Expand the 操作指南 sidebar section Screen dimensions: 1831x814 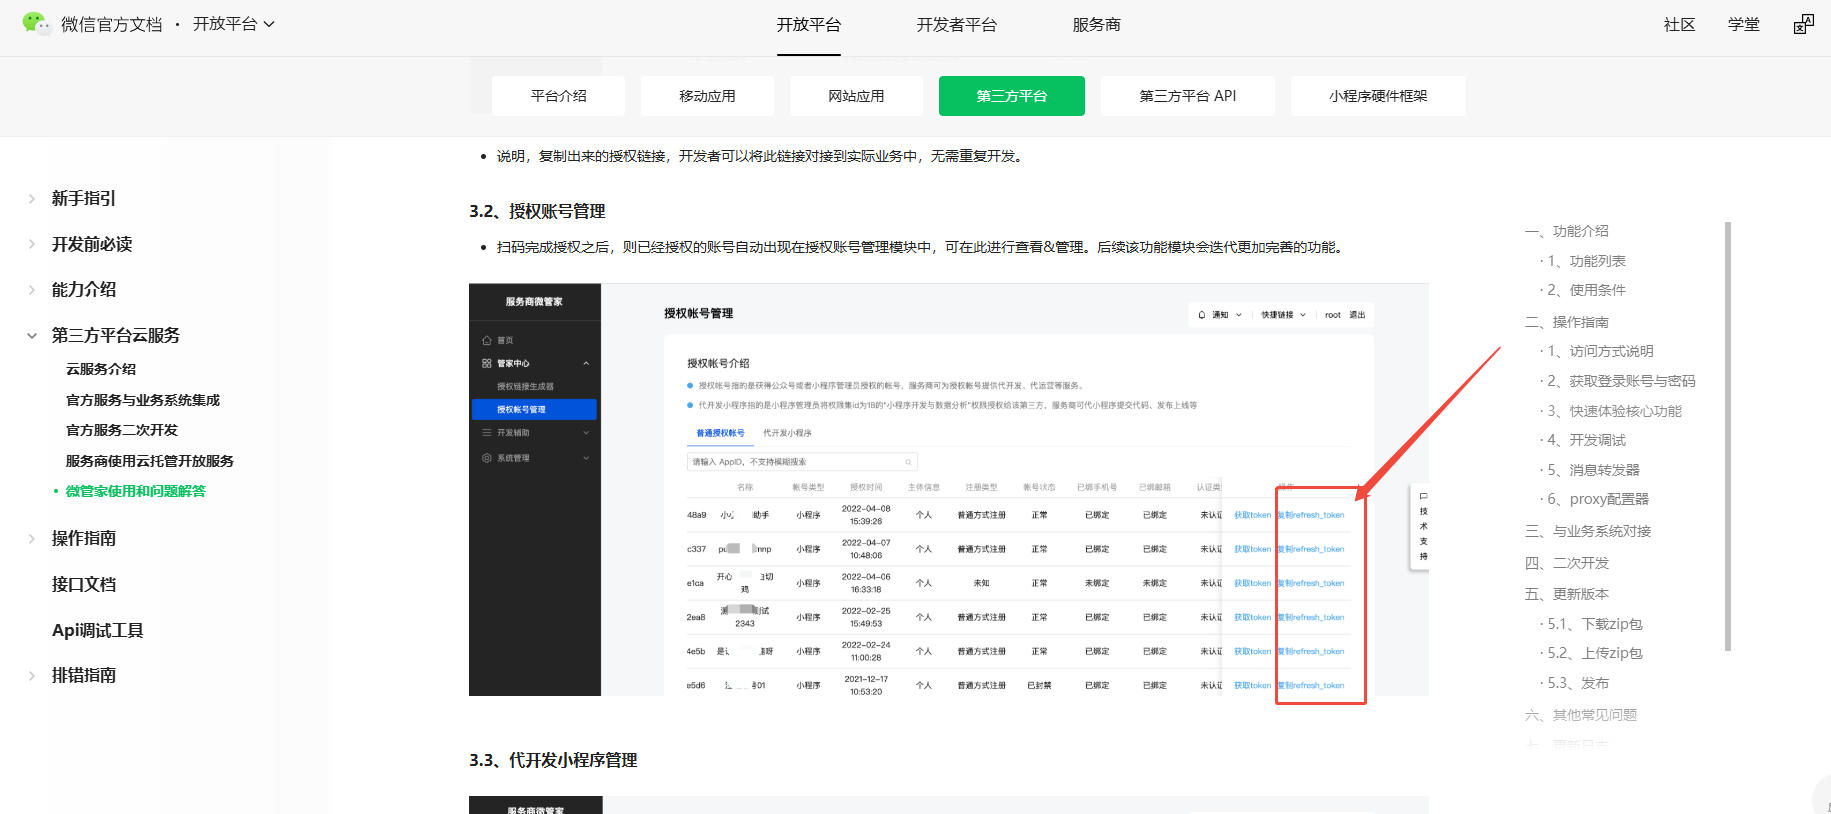pos(32,539)
